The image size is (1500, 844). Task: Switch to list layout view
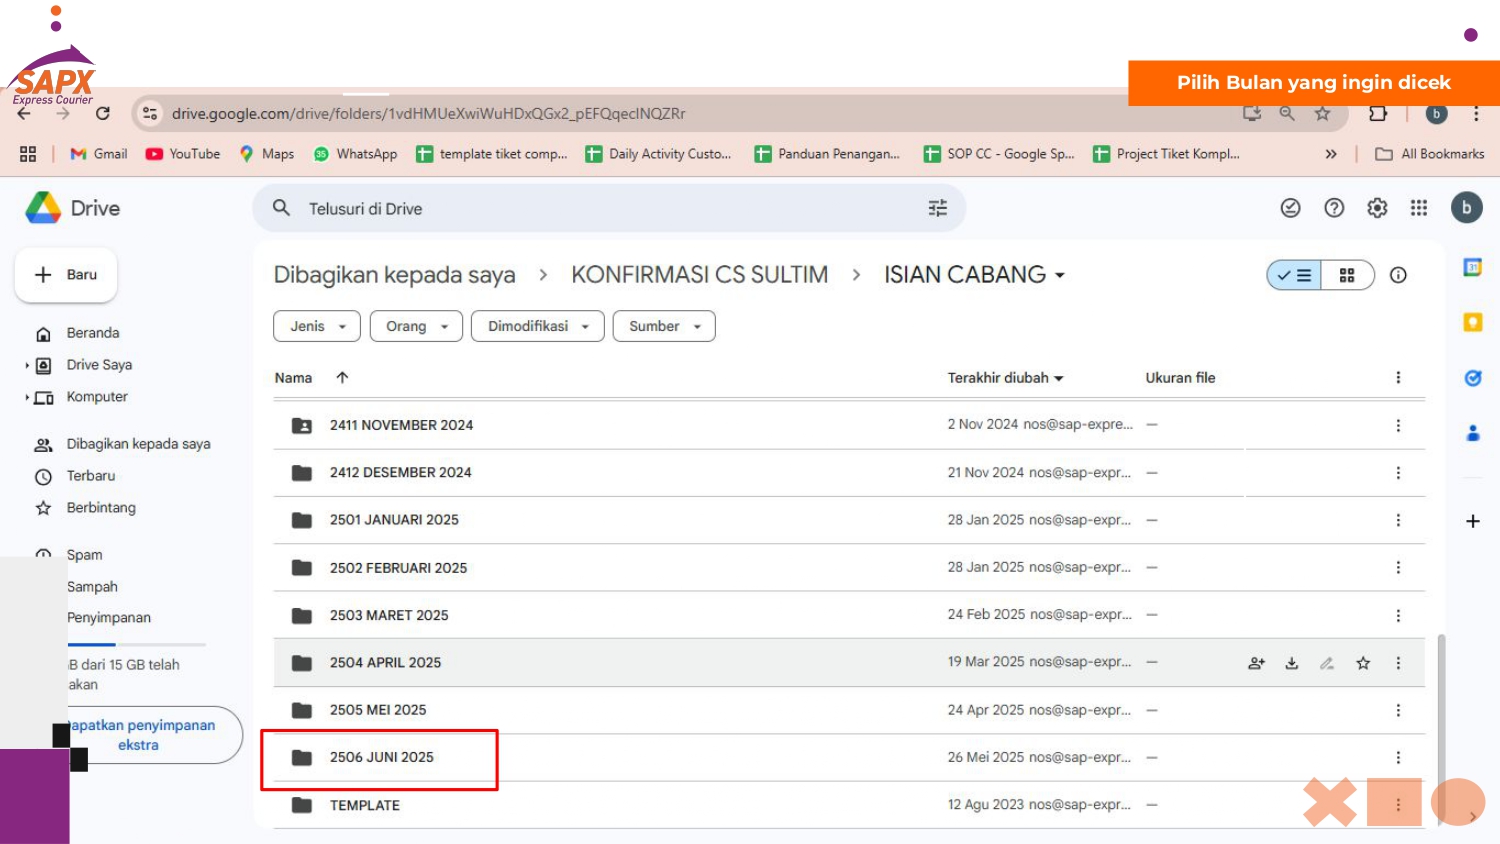[x=1294, y=275]
